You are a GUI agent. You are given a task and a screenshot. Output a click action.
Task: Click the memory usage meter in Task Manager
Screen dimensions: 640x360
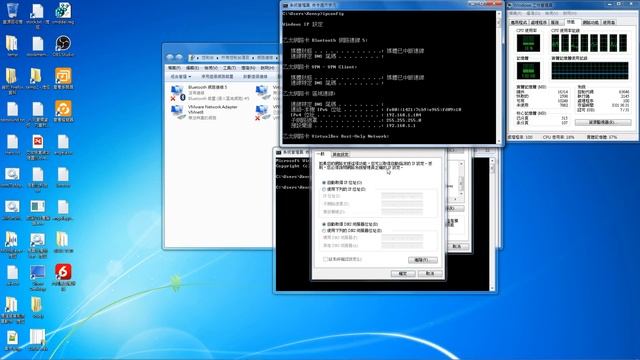[528, 71]
